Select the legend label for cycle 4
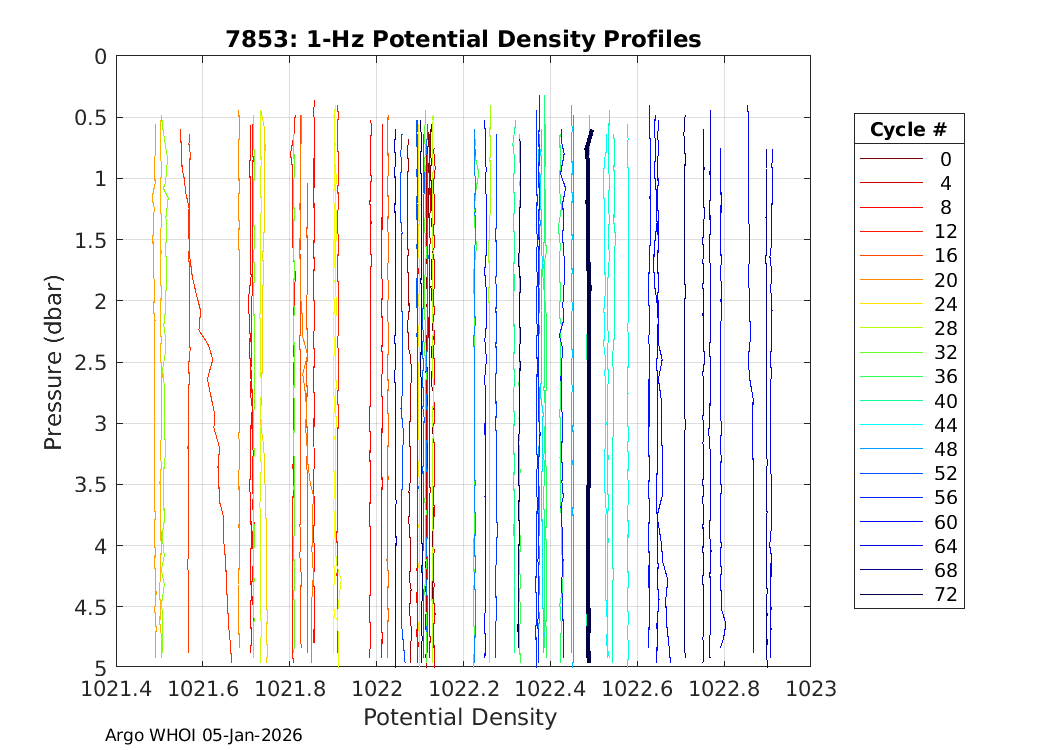The image size is (1050, 750). [945, 183]
